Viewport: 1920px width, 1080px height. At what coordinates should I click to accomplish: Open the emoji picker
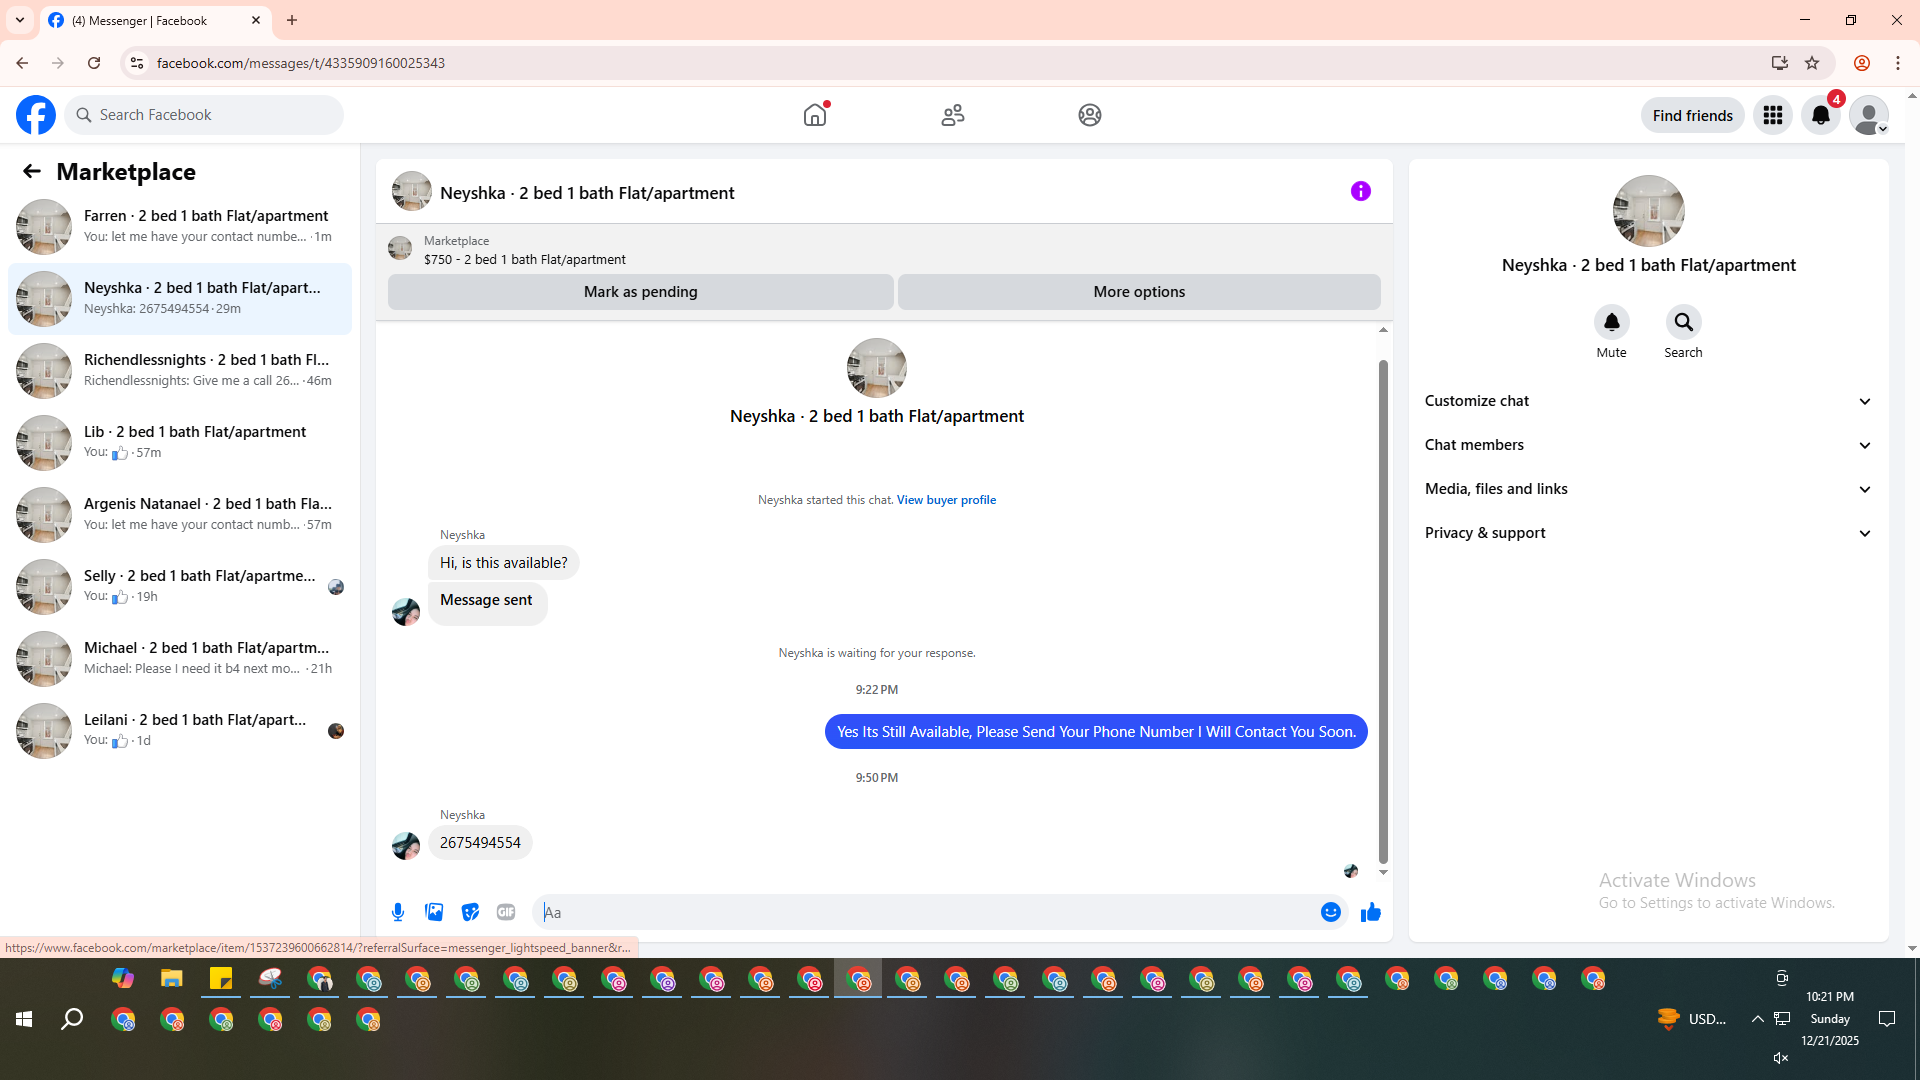point(1331,912)
